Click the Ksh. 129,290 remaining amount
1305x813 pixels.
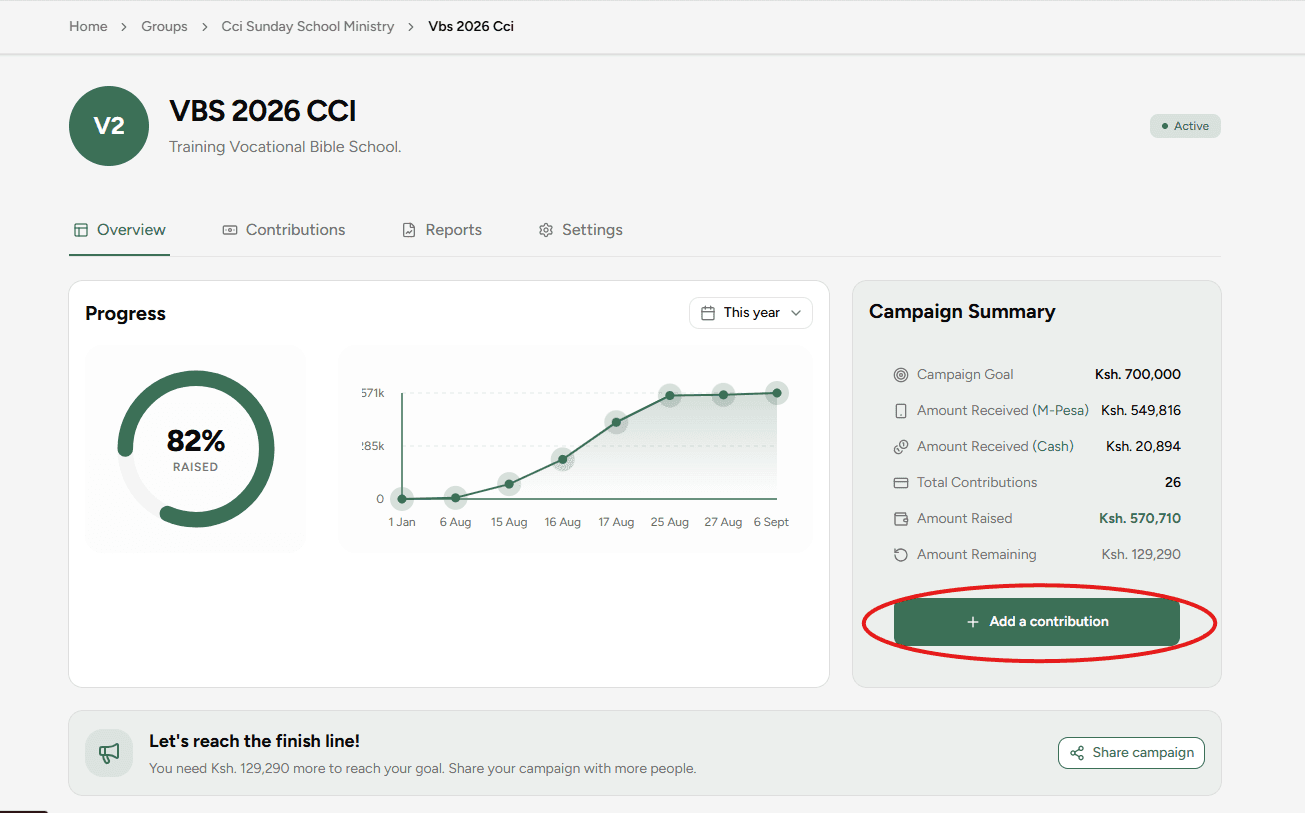tap(1141, 555)
